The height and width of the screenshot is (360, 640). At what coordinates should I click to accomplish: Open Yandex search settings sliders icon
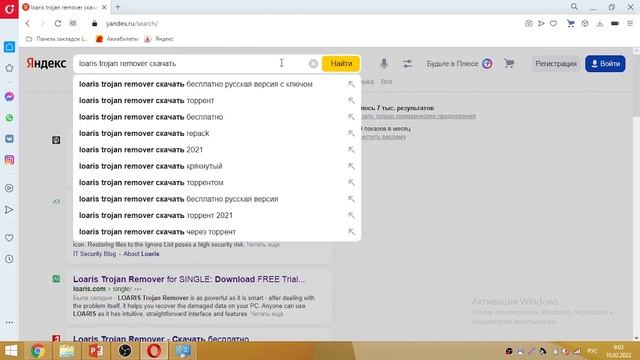point(407,64)
